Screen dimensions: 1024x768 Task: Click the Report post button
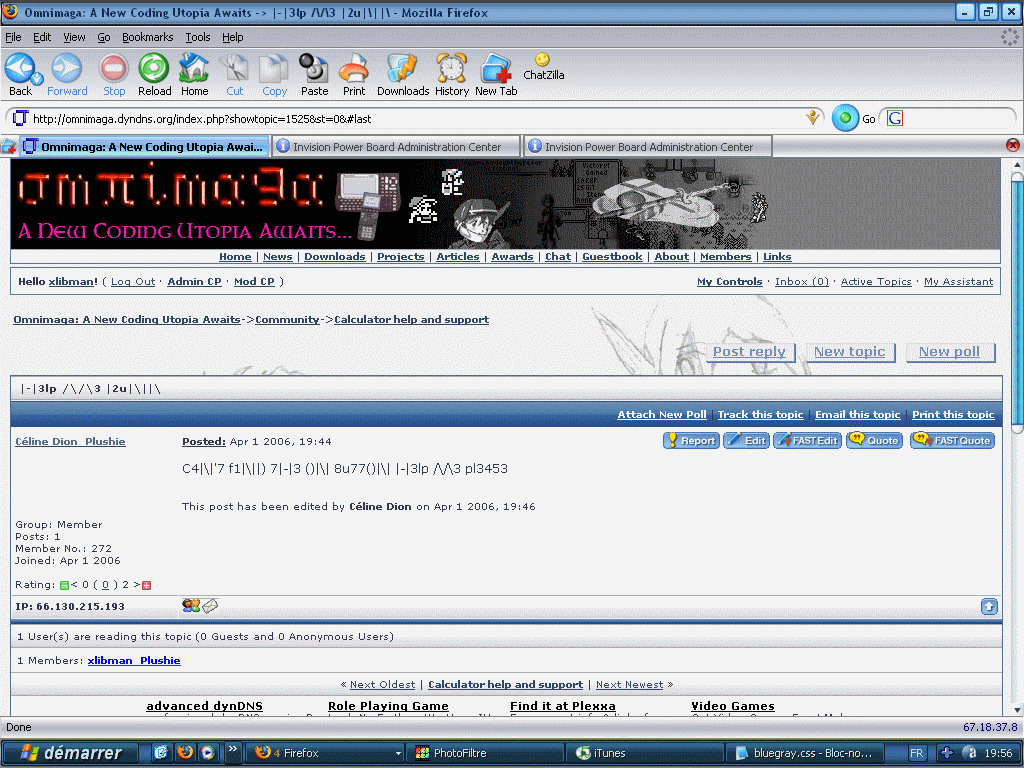click(691, 441)
